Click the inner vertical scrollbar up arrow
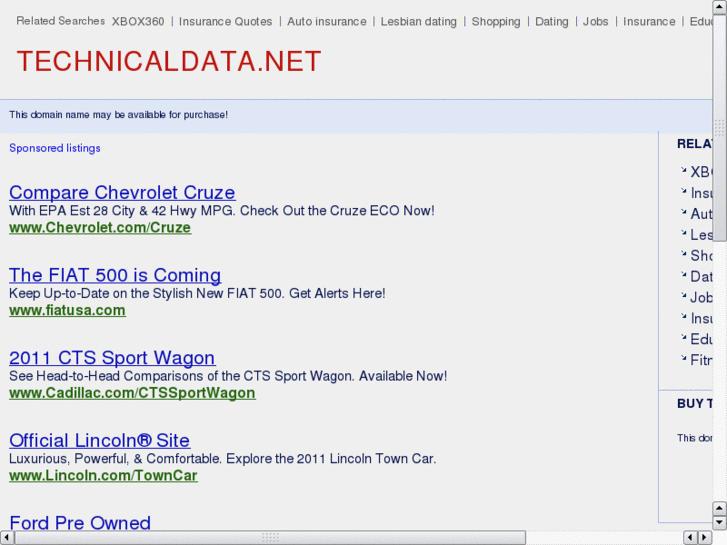727x545 pixels. pyautogui.click(x=720, y=508)
